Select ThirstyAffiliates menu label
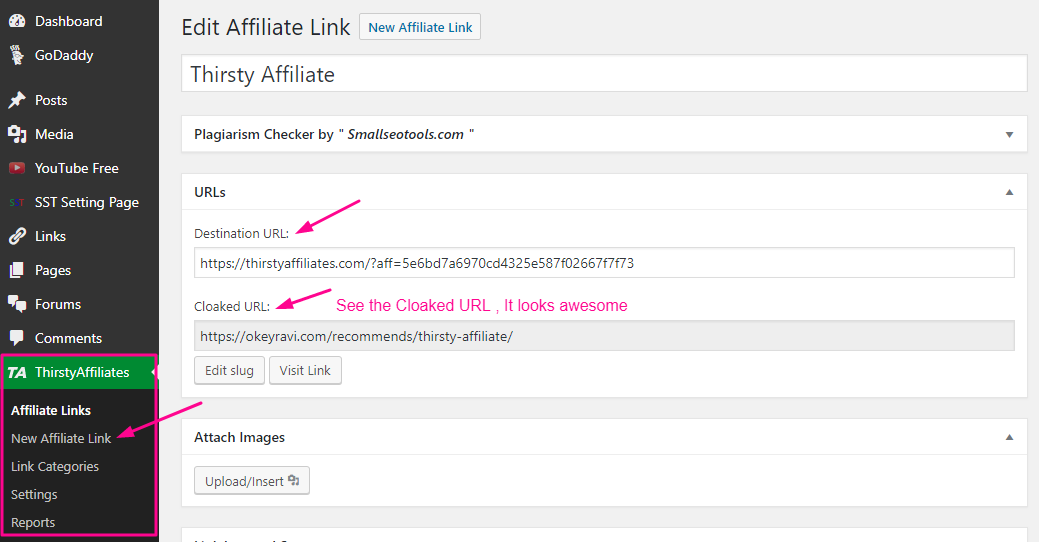Screen dimensions: 1039x542 click(x=82, y=372)
